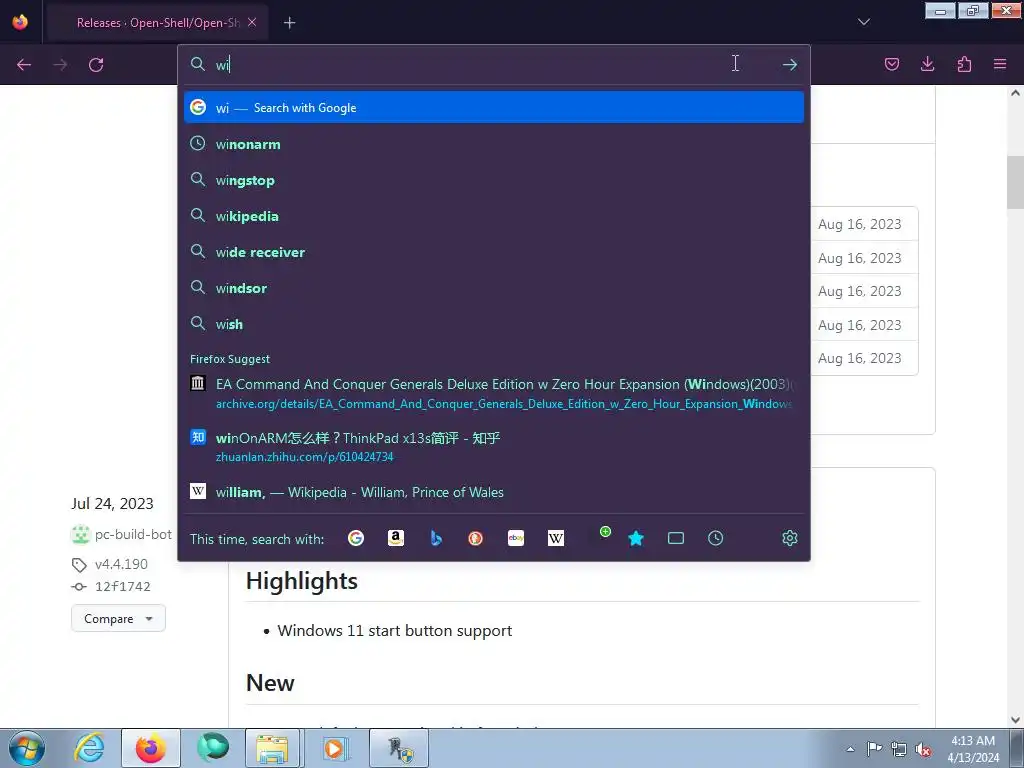The image size is (1024, 768).
Task: Search bookmarks via the star icon
Action: click(635, 538)
